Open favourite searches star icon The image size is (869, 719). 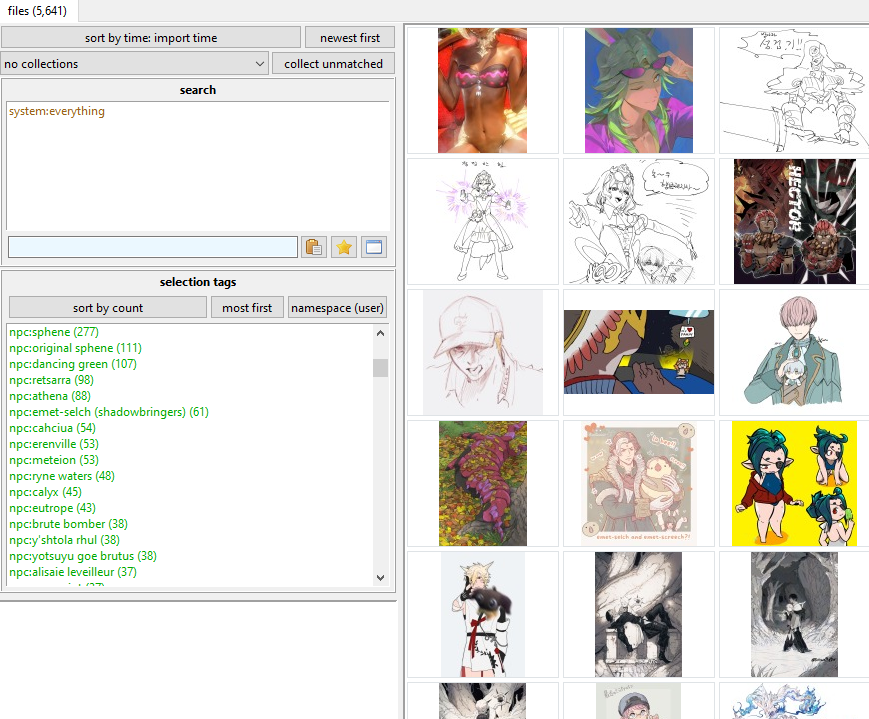344,247
